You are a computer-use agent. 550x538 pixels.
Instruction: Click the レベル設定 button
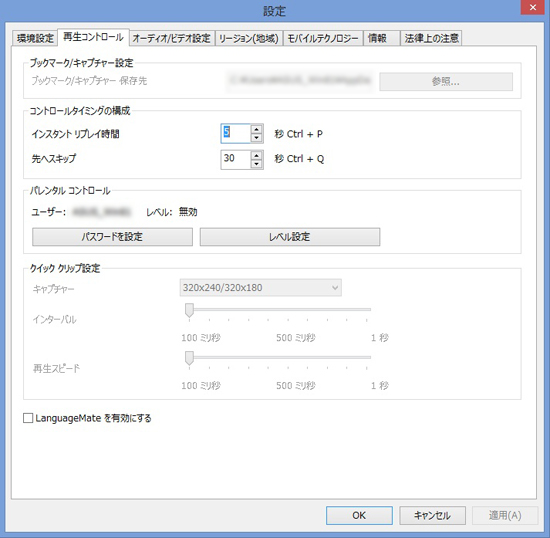point(290,237)
